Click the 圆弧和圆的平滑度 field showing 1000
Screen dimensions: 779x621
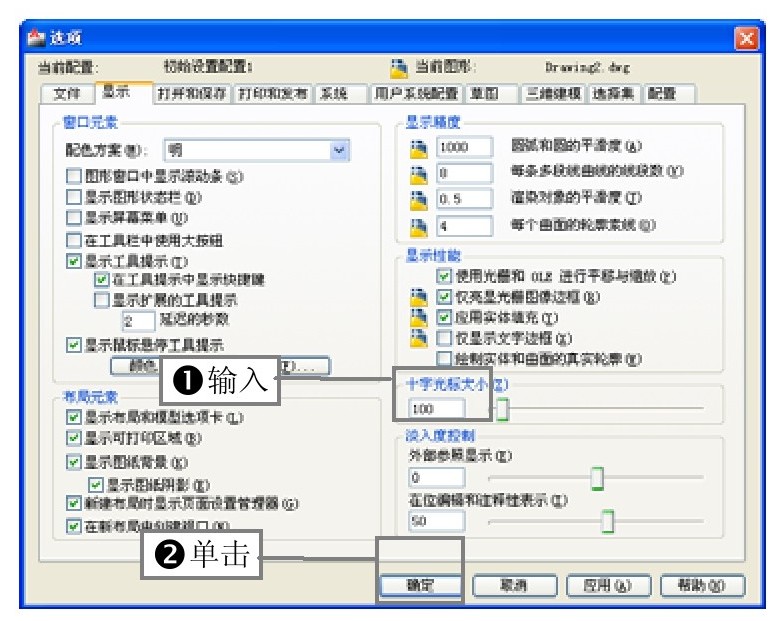(x=465, y=147)
